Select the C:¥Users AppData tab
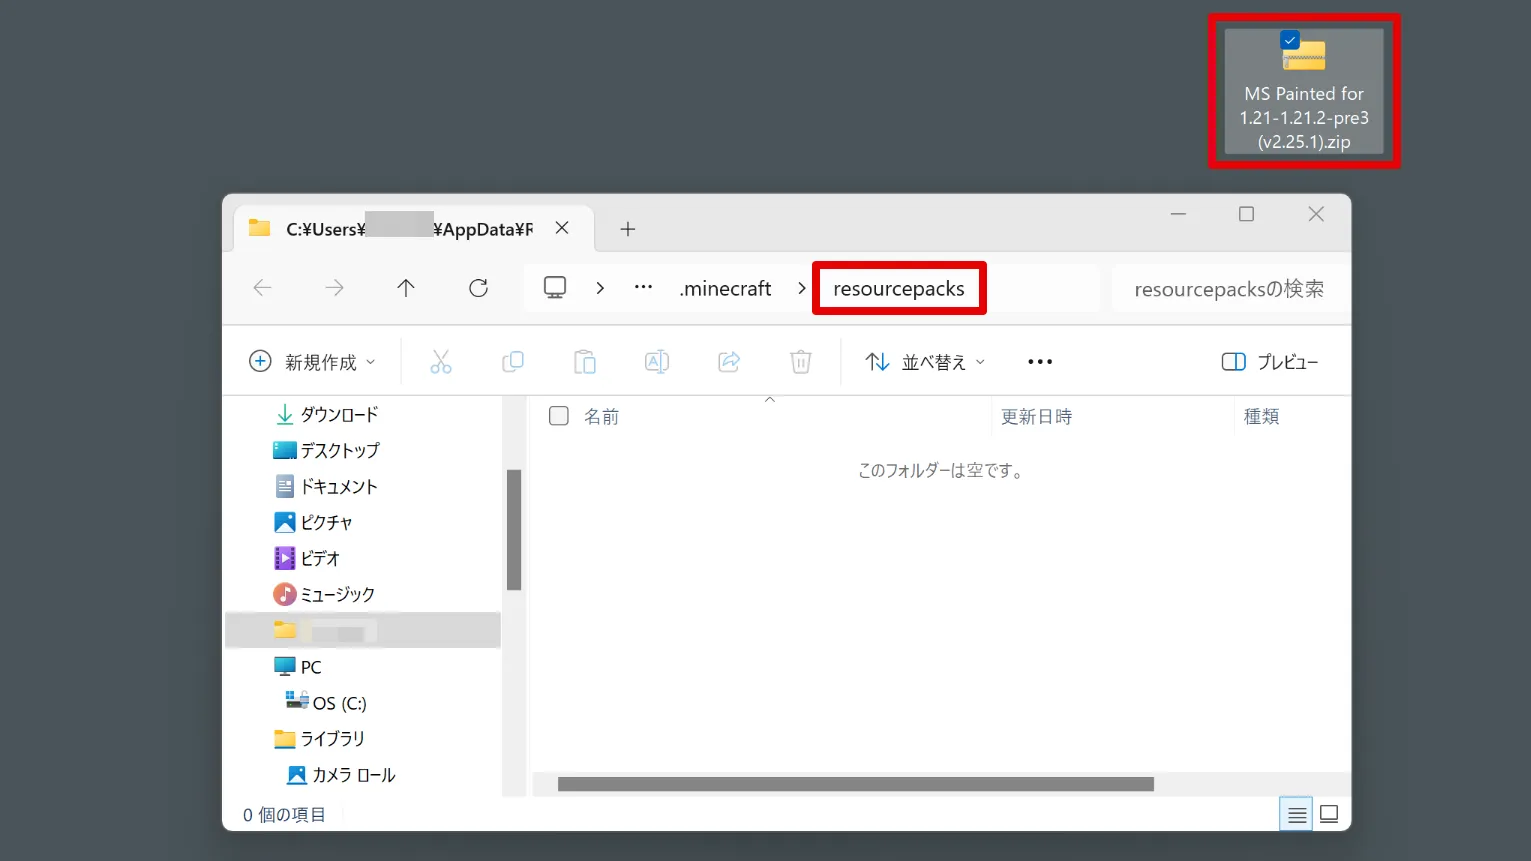Screen dimensions: 1531x861 [x=414, y=229]
